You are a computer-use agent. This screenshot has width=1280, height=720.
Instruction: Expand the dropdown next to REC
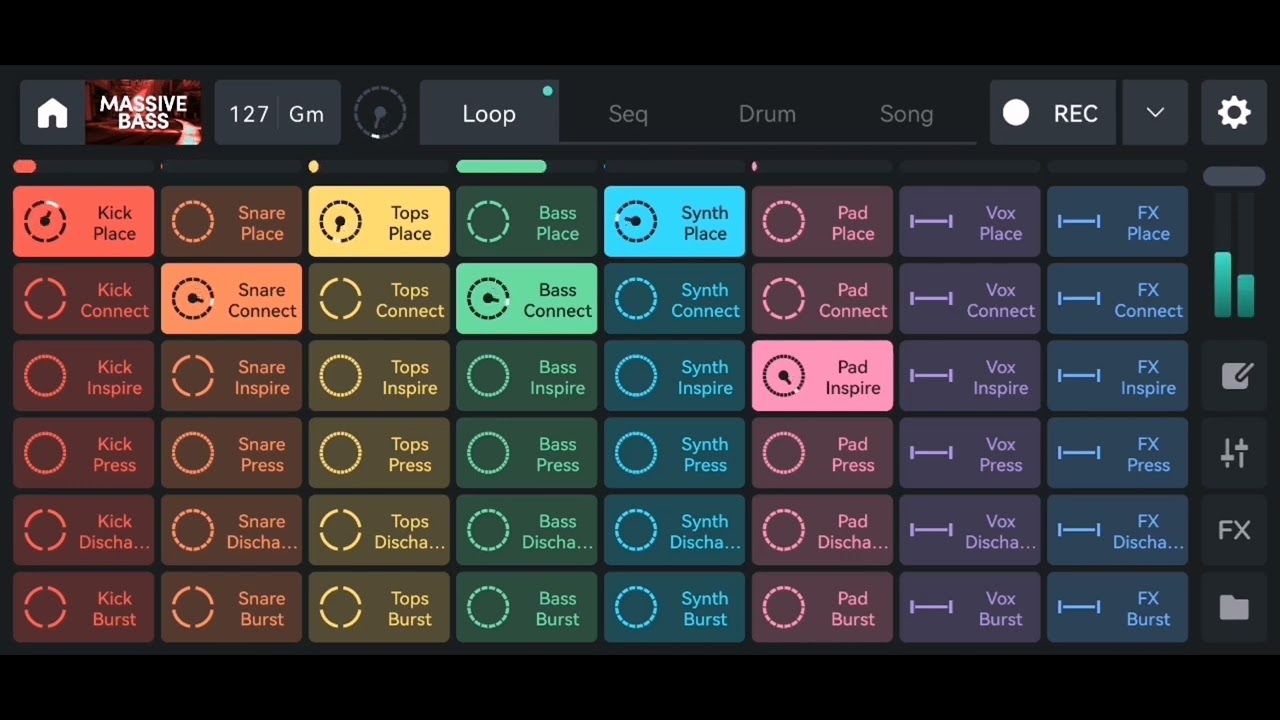pyautogui.click(x=1155, y=113)
